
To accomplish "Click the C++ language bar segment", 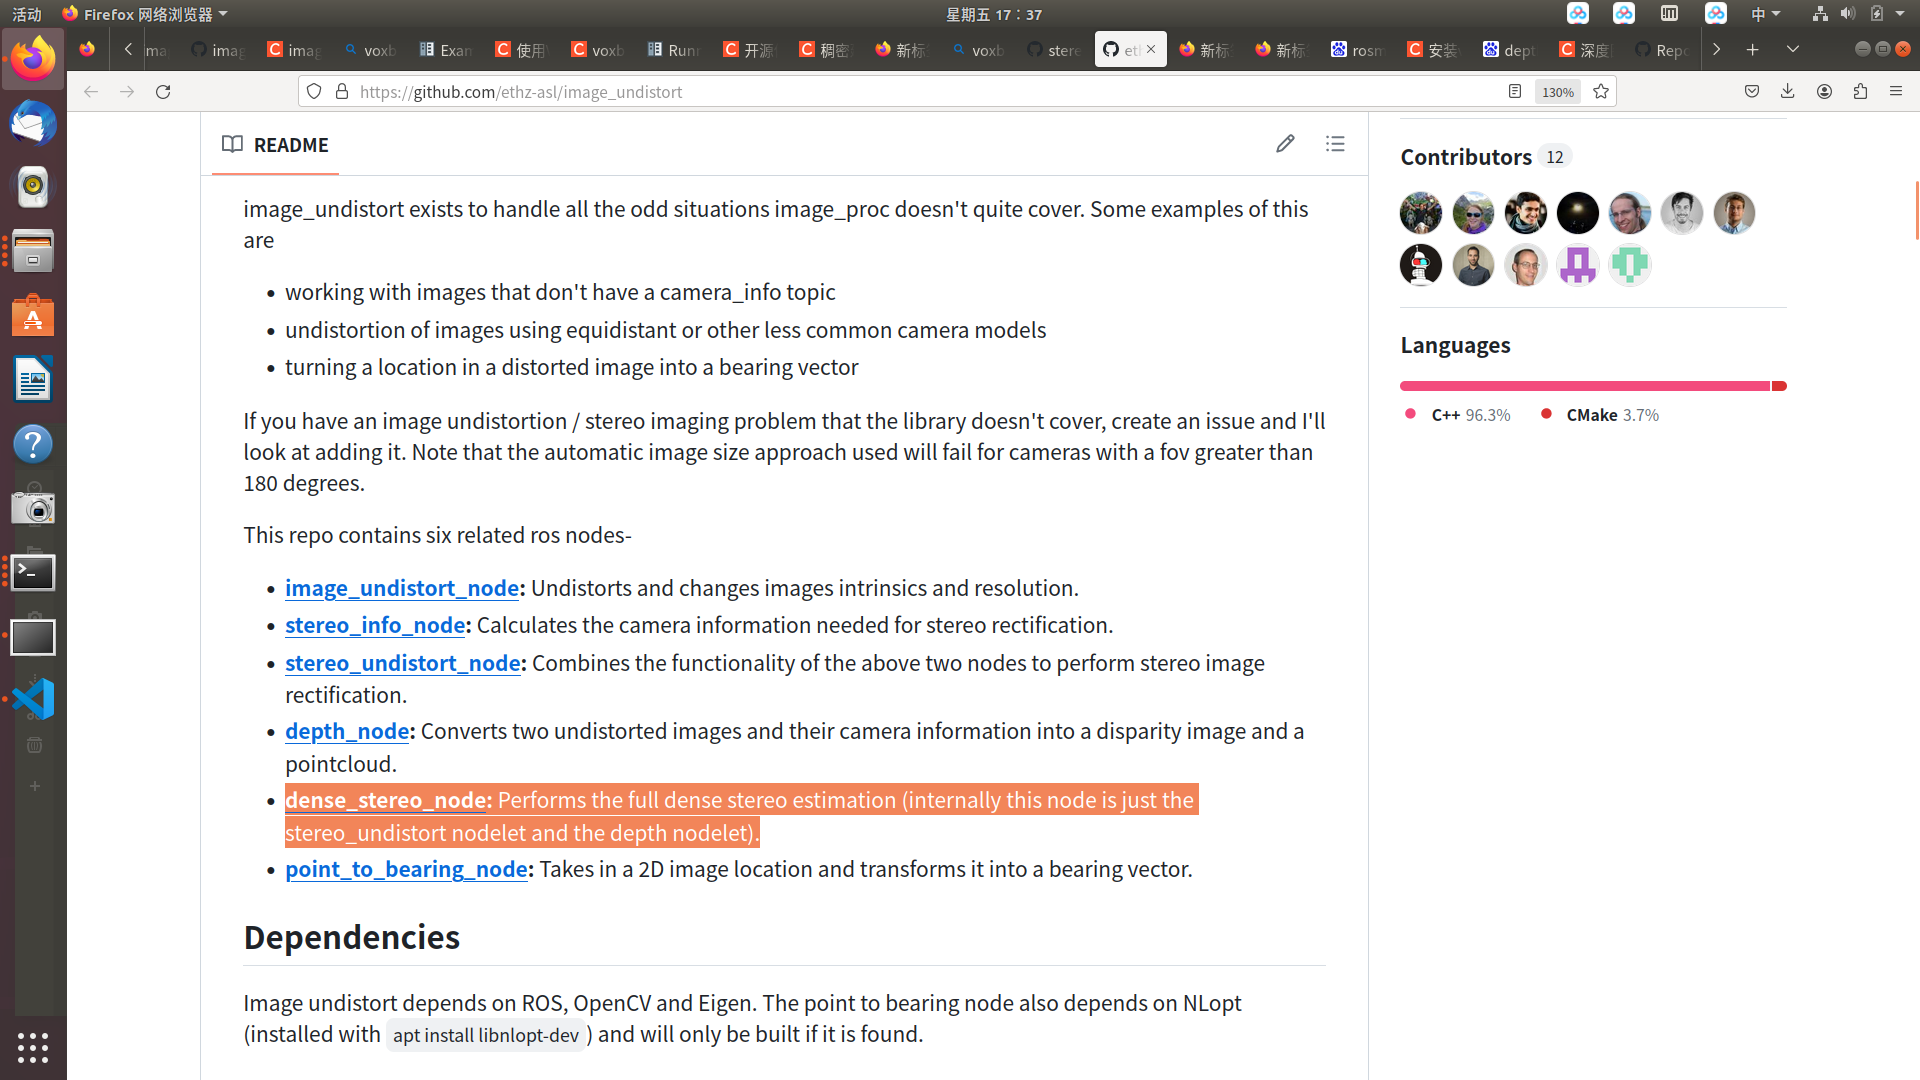I will click(x=1584, y=386).
